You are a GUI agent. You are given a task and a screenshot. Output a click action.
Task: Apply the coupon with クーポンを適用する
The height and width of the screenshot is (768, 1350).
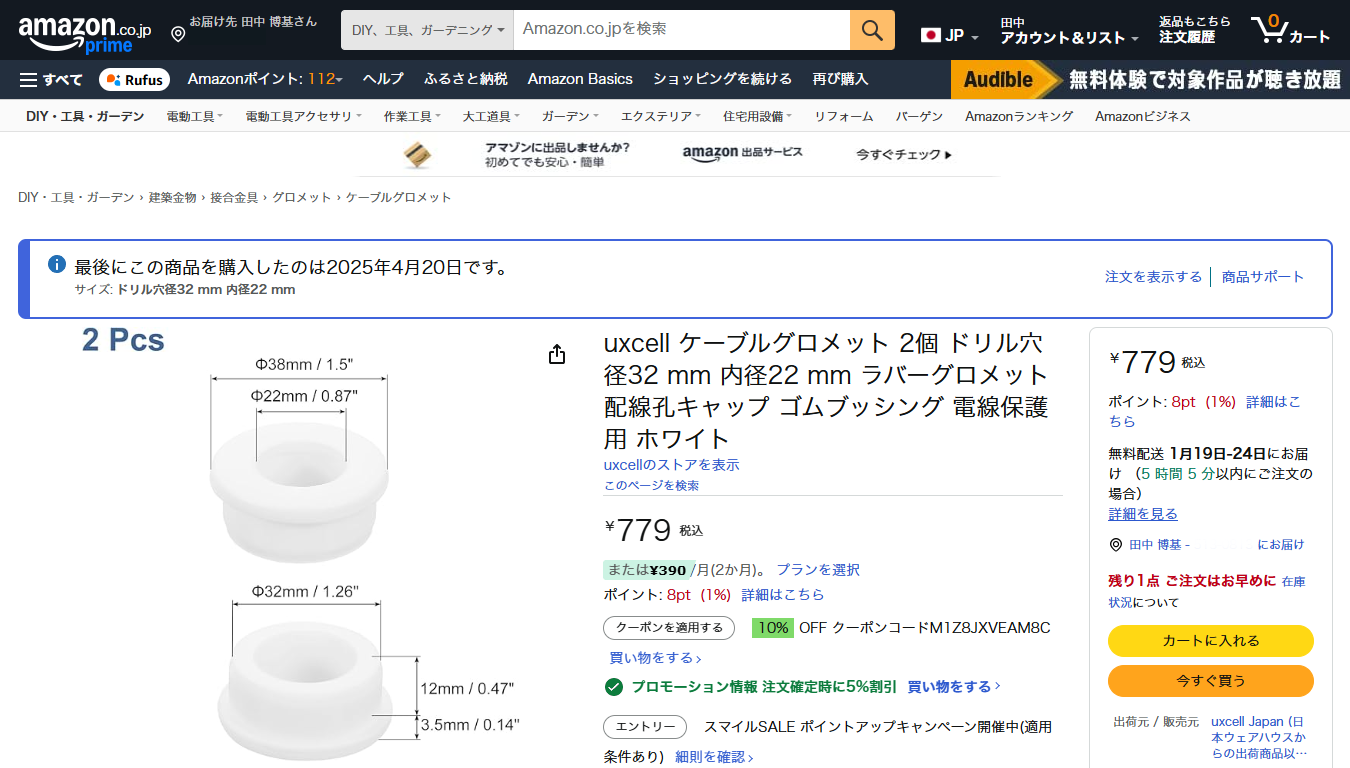point(669,628)
